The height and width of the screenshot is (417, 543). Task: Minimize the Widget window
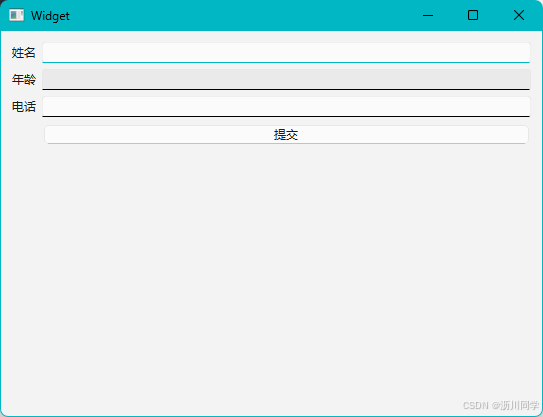428,15
